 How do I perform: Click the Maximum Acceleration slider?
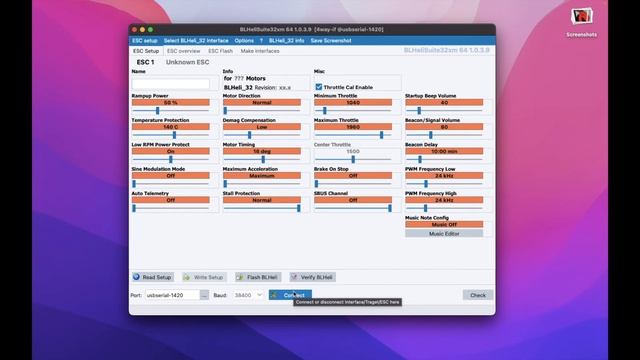click(262, 184)
